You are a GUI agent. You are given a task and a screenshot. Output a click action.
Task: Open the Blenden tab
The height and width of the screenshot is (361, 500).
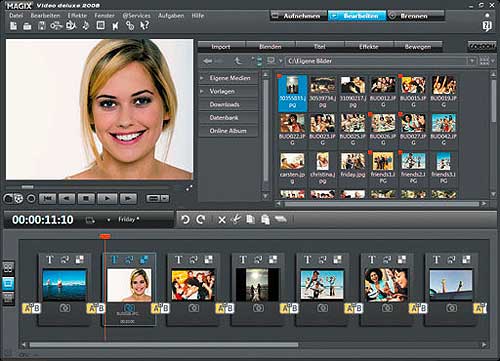(x=270, y=47)
